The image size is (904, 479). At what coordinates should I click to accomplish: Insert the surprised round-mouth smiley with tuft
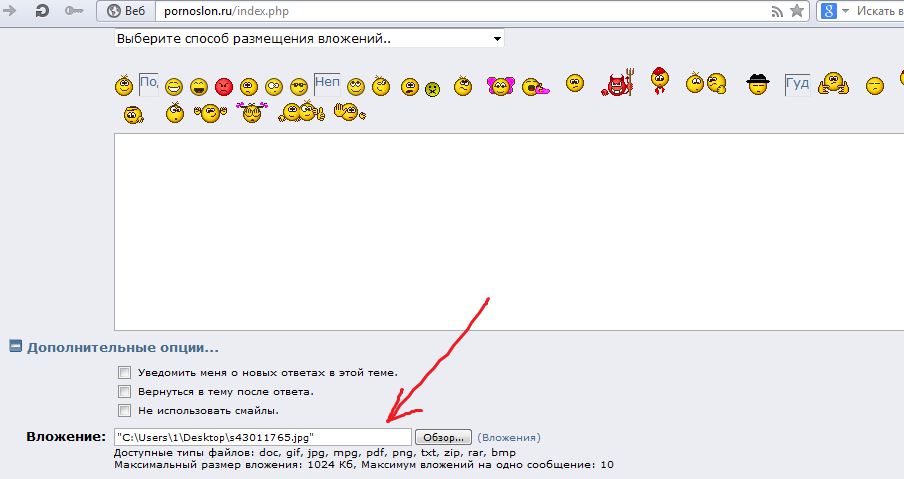(175, 113)
